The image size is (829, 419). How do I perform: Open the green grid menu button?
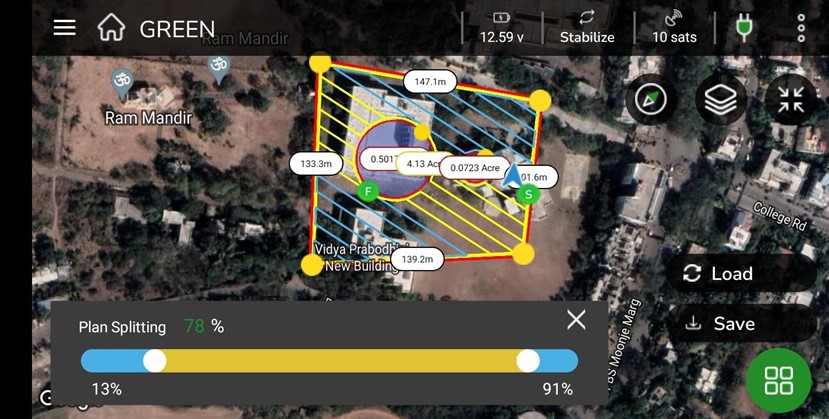pyautogui.click(x=779, y=380)
